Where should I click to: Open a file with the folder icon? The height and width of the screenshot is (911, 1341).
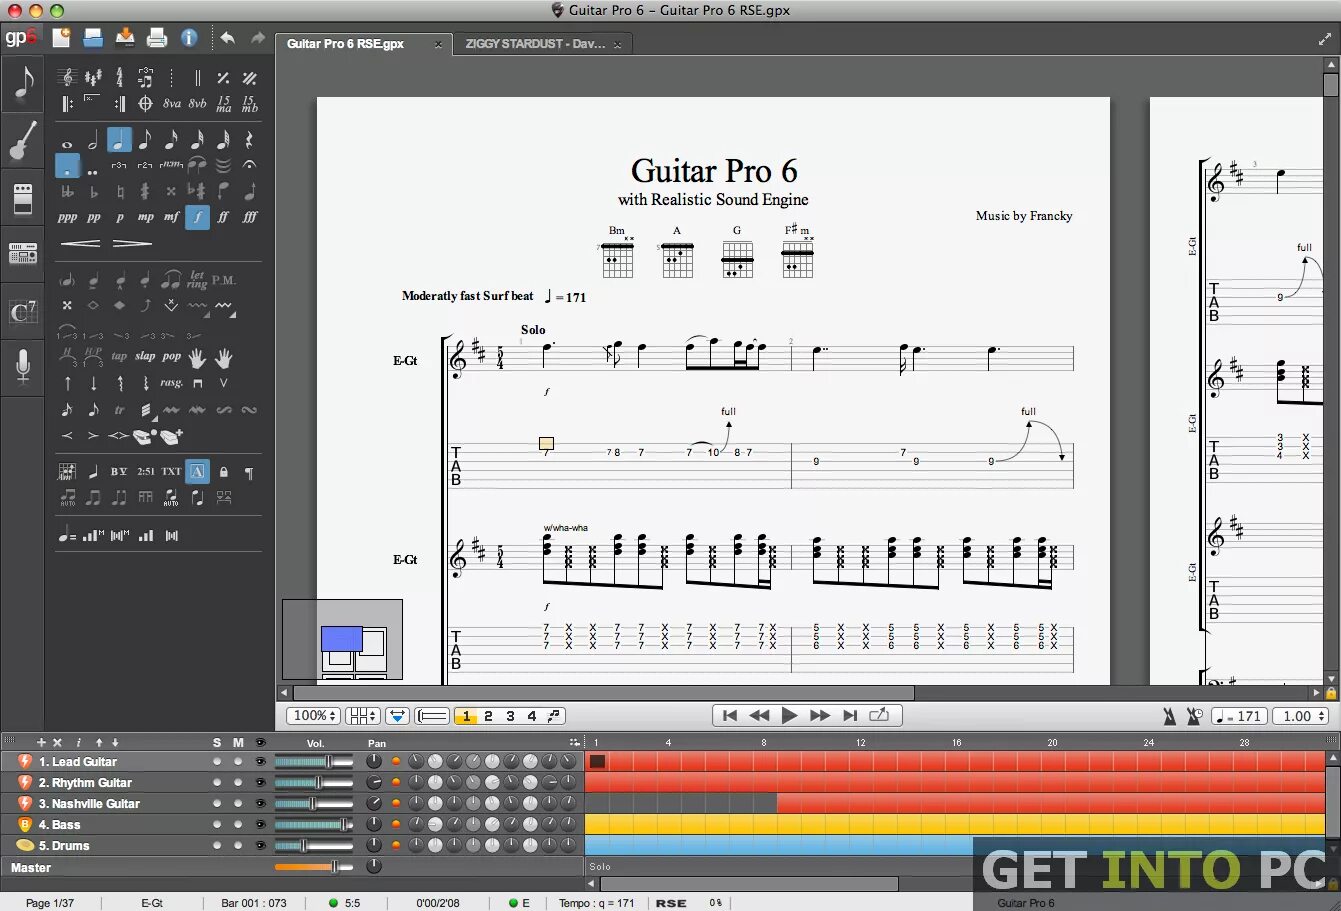point(93,38)
